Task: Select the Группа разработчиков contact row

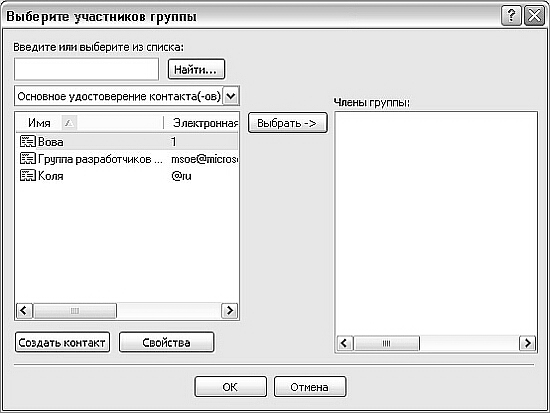Action: [127, 159]
